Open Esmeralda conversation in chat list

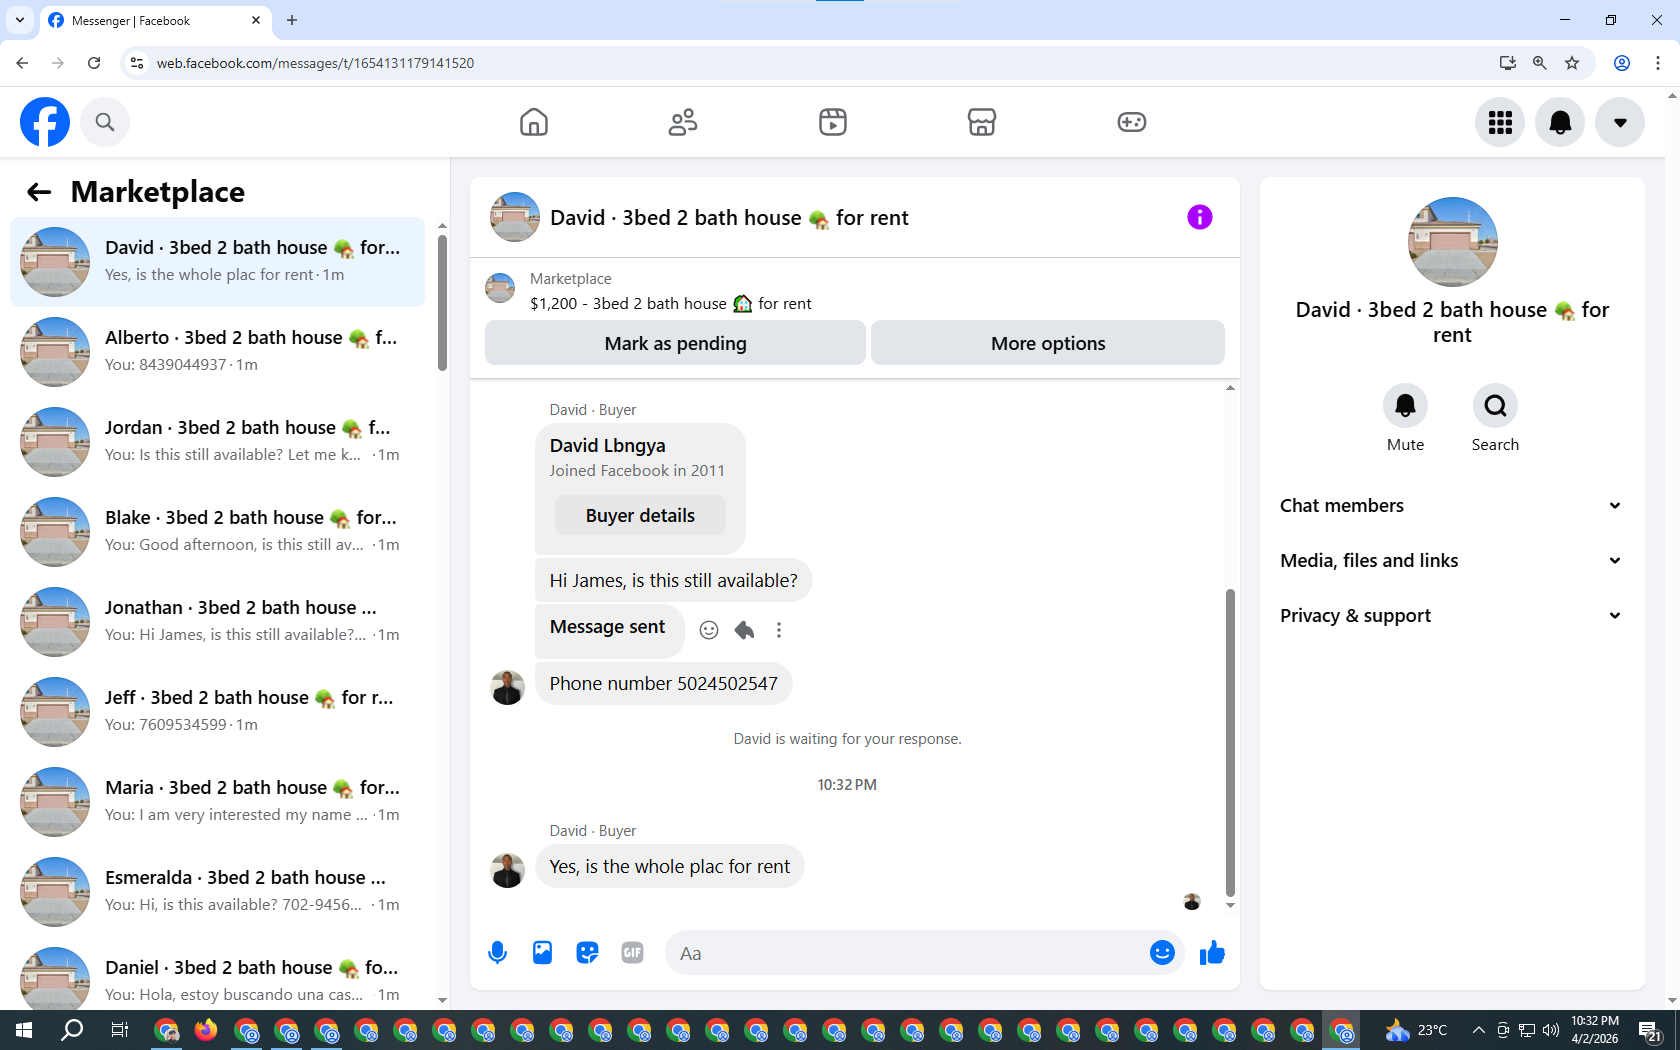click(x=218, y=892)
